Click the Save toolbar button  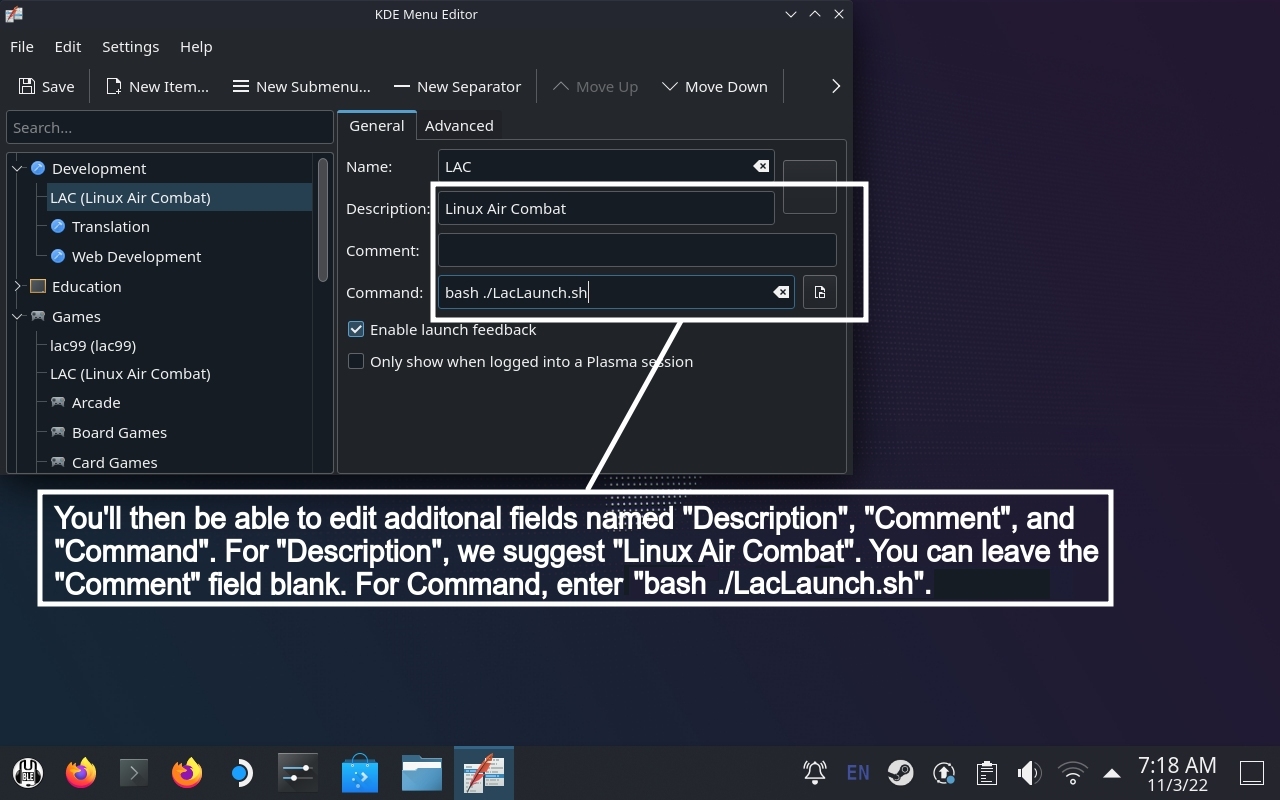tap(46, 86)
